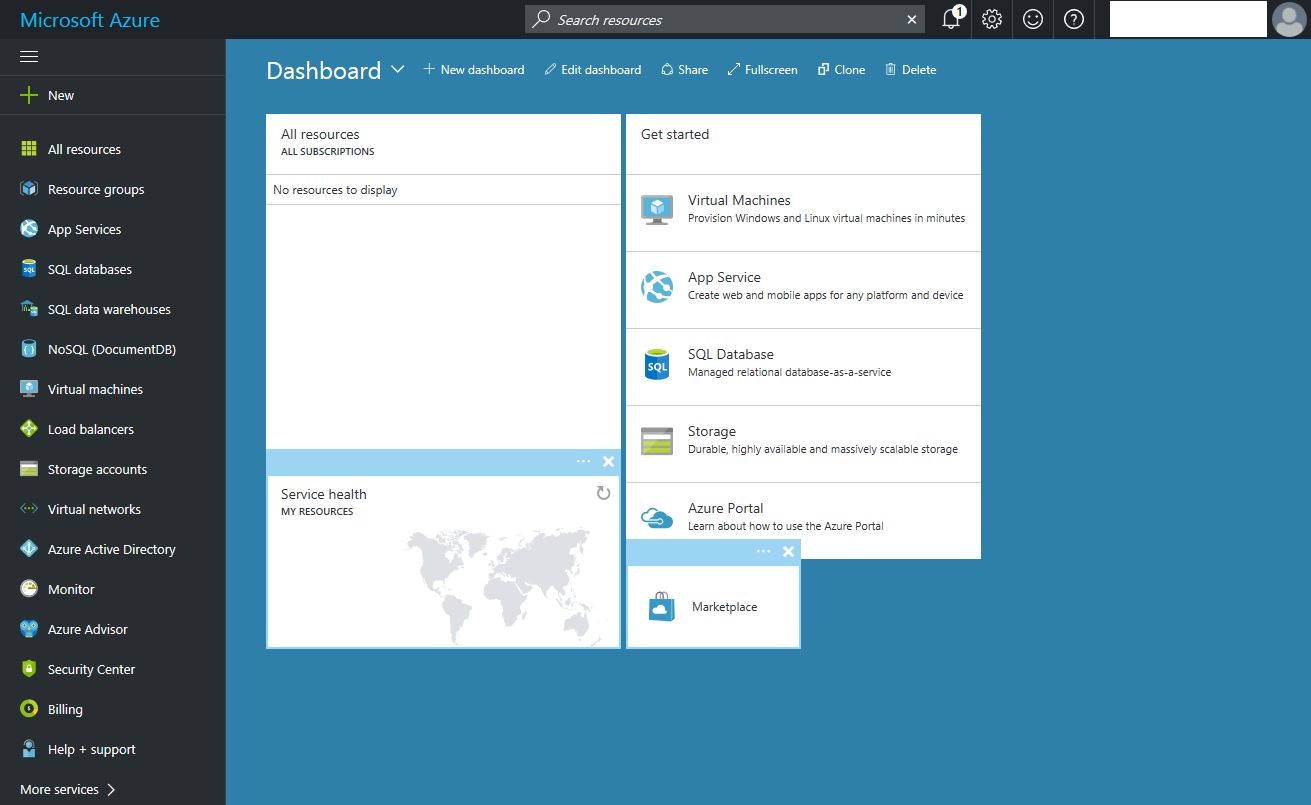Open the Marketplace tile context menu

pos(763,551)
